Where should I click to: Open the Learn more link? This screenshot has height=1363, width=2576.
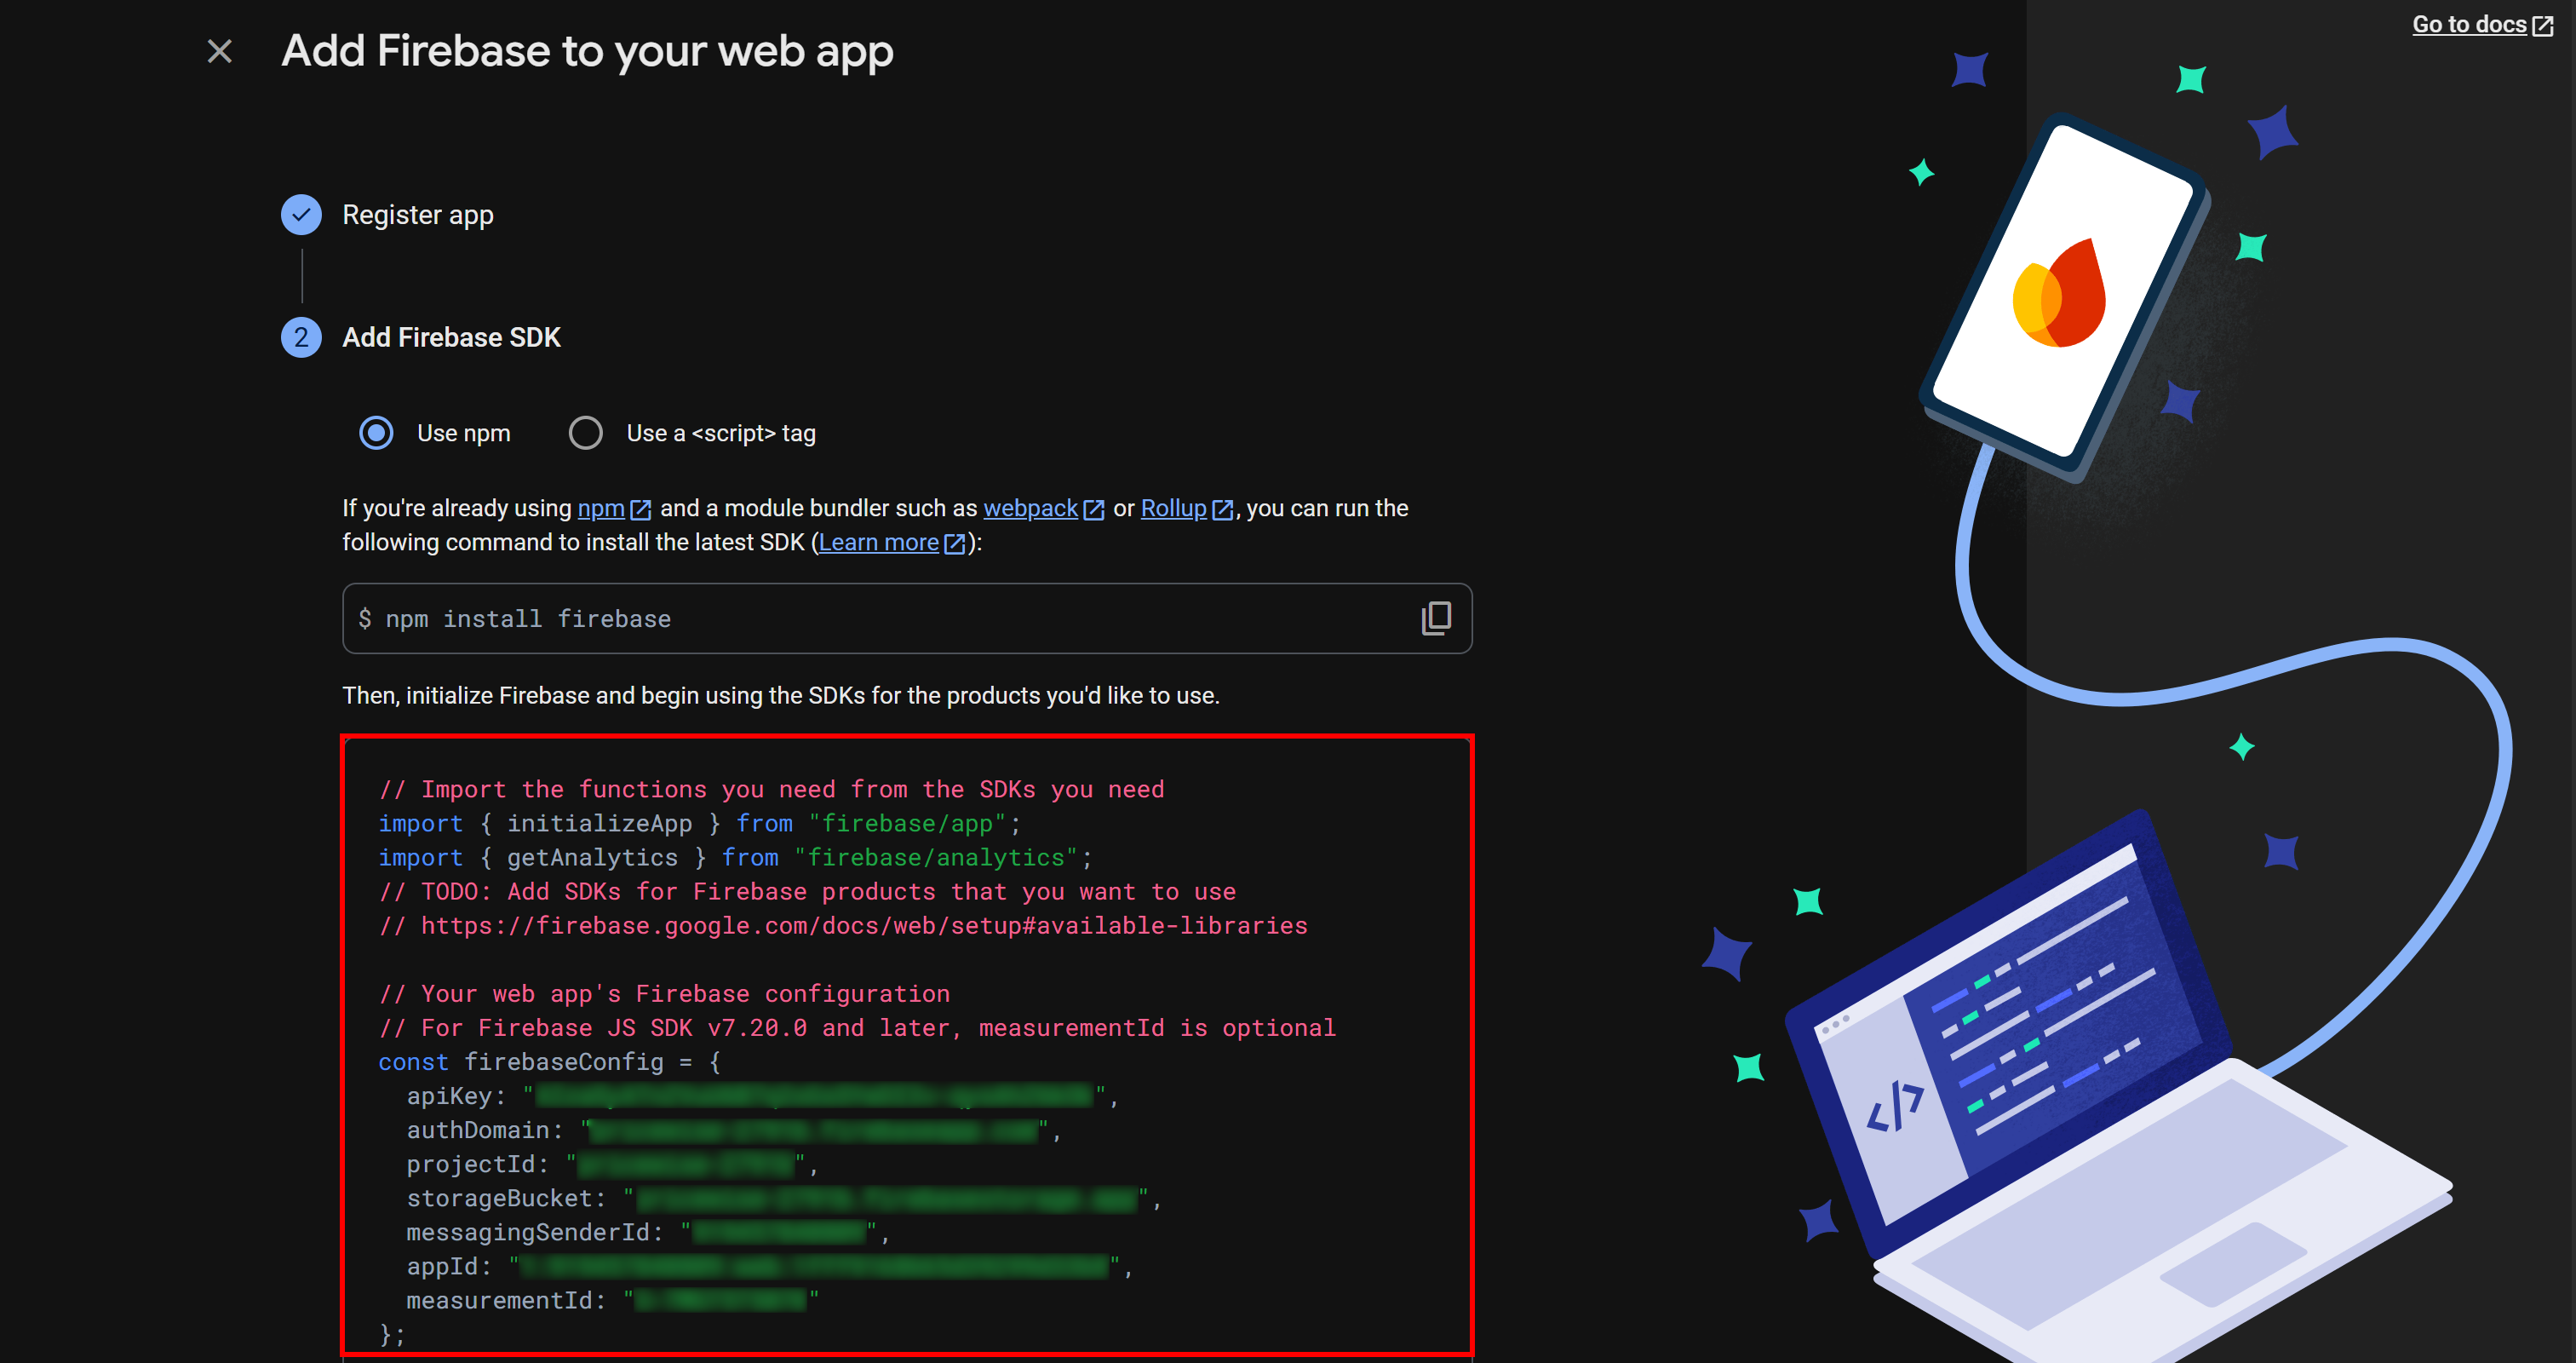878,542
